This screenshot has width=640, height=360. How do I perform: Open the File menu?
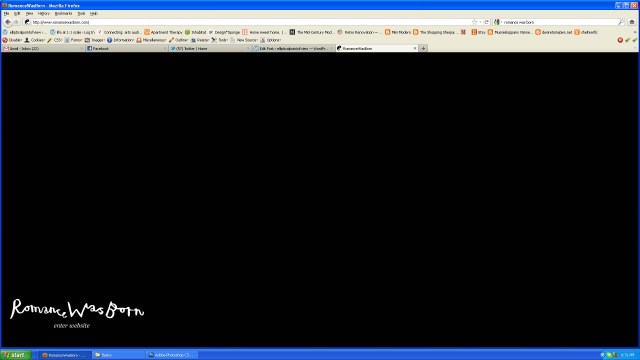[x=7, y=13]
